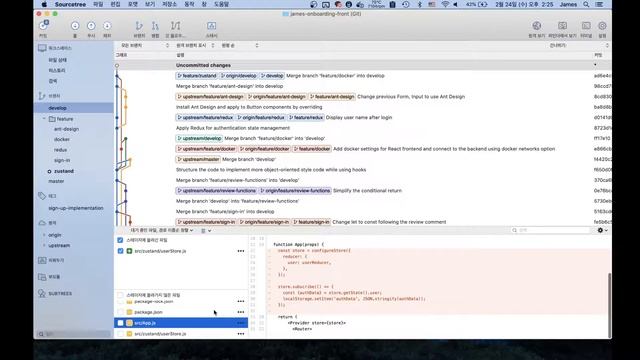Open the Commit toolbar icon
The image size is (640, 360).
pos(44,26)
